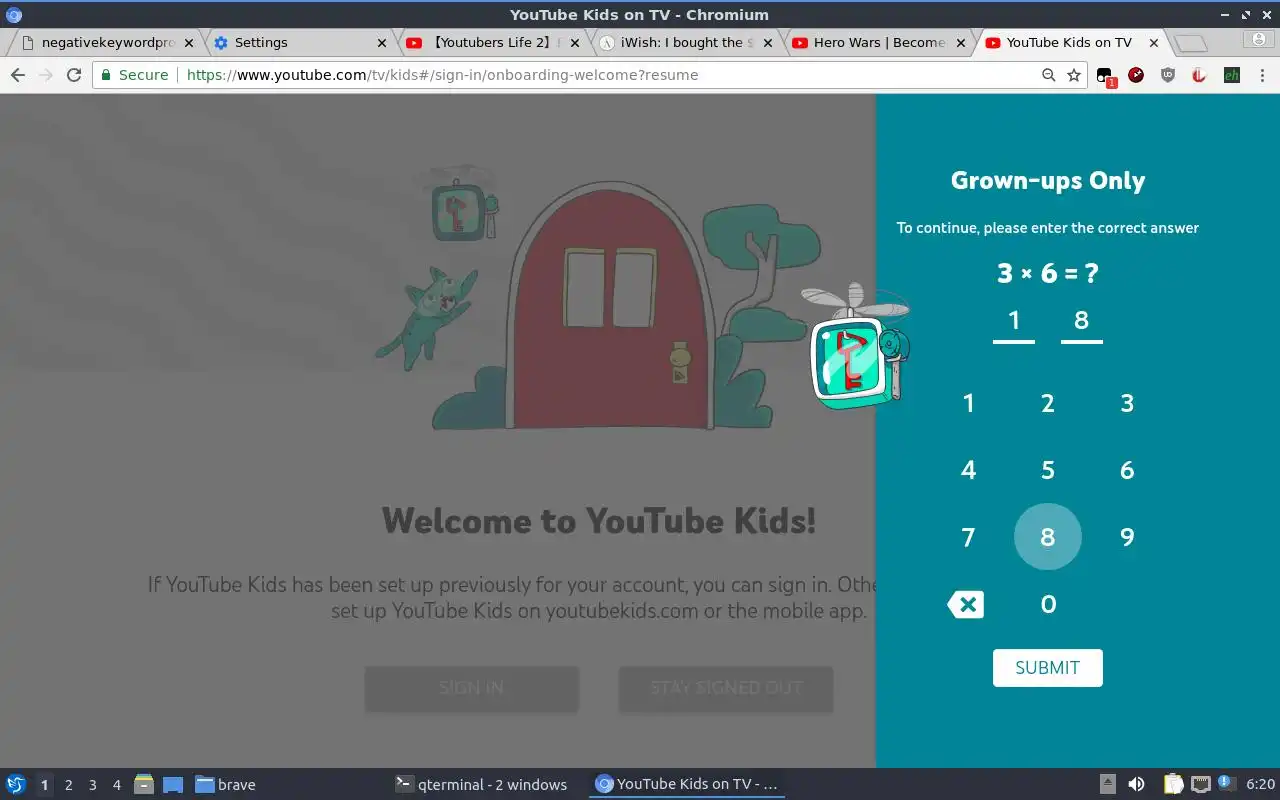Click the browser Back arrow
Screen dimensions: 1280x800
point(17,75)
